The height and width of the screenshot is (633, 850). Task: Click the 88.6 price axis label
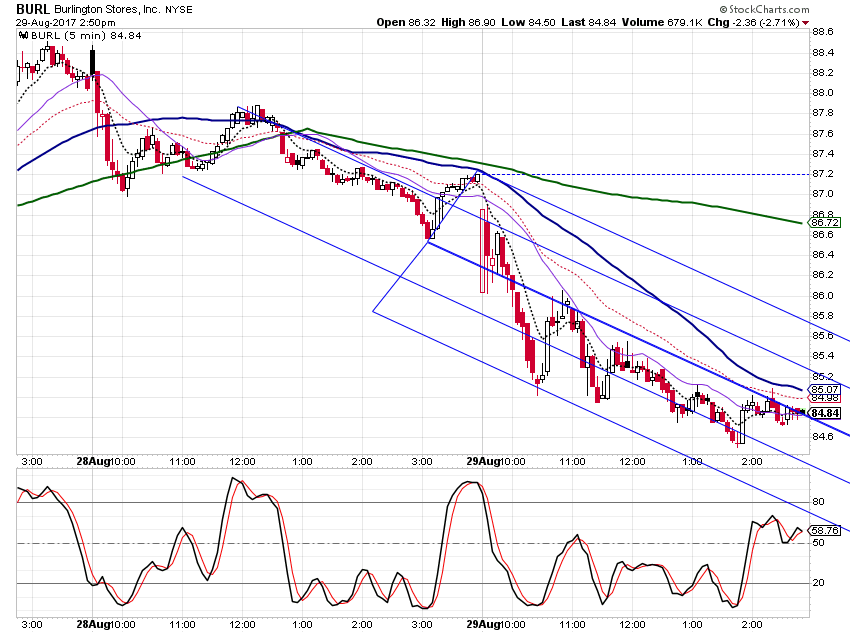(823, 32)
